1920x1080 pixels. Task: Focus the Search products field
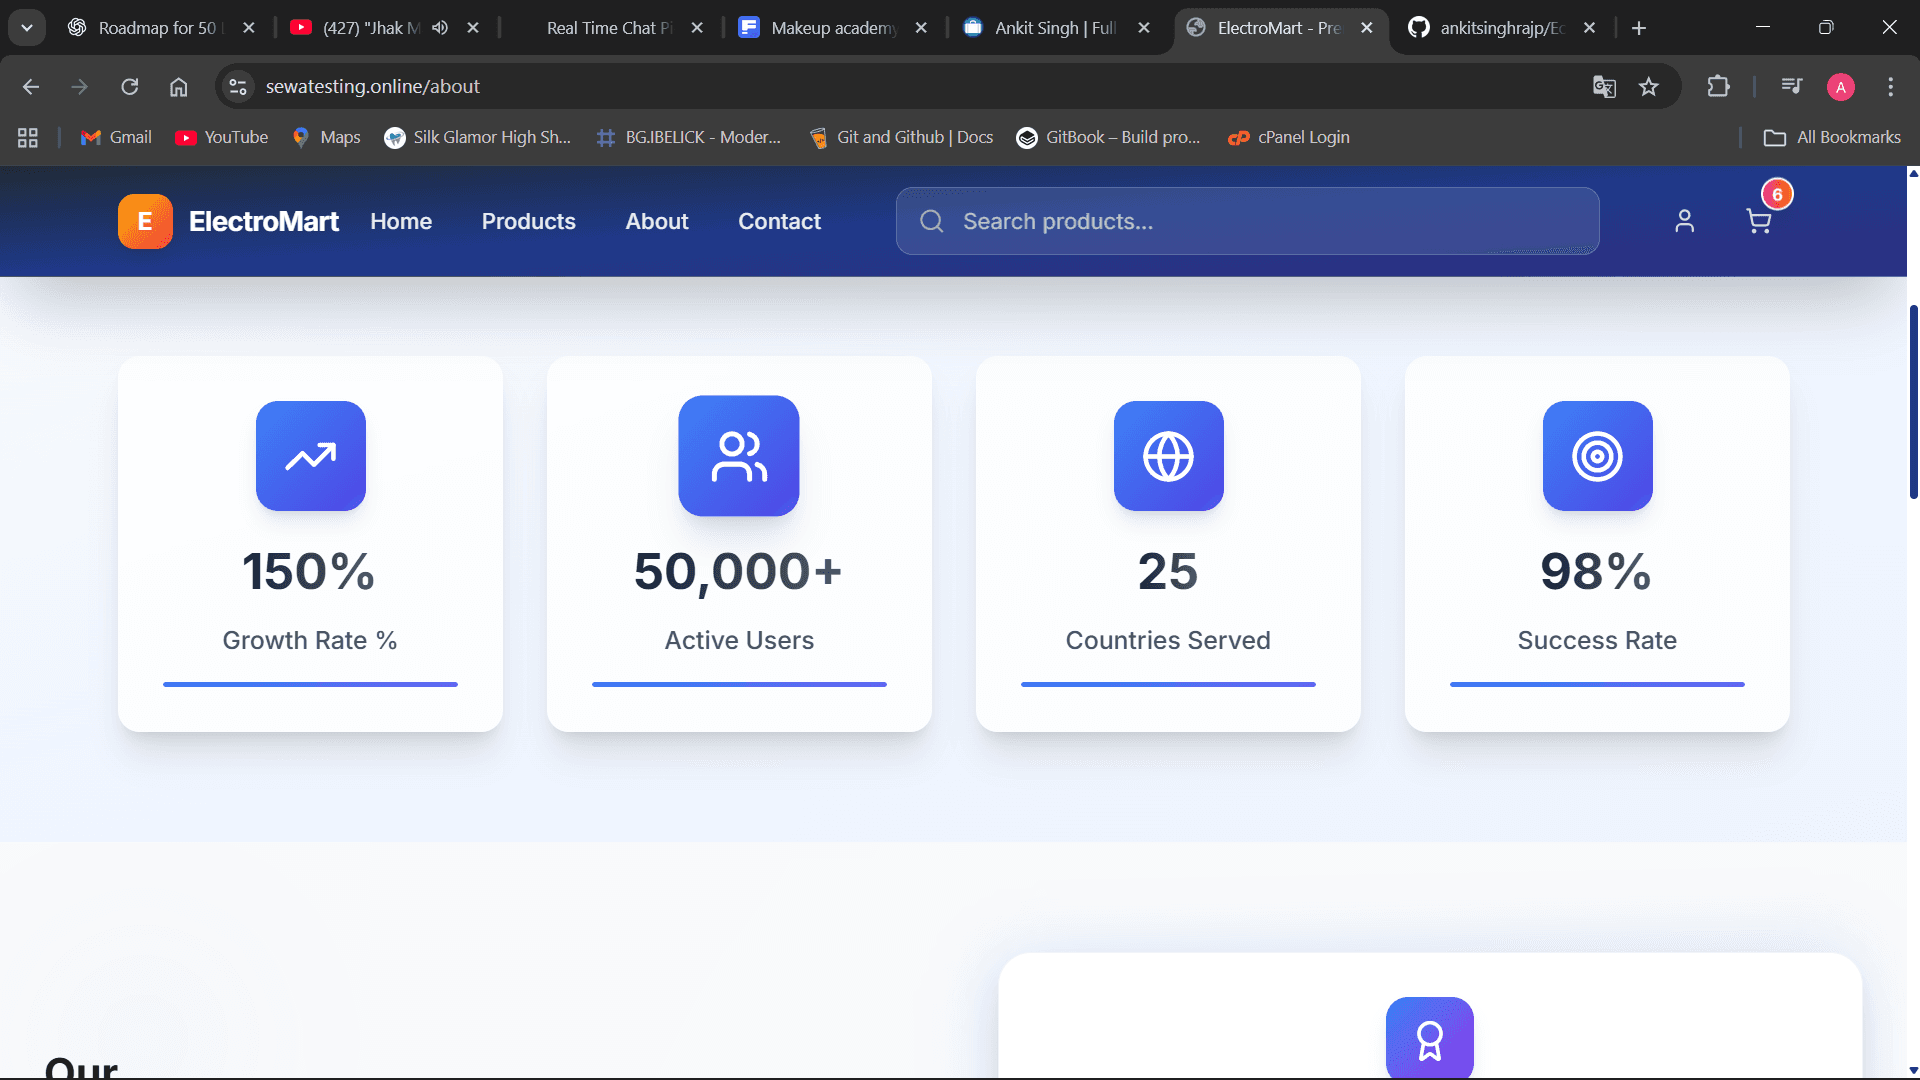[x=1247, y=221]
